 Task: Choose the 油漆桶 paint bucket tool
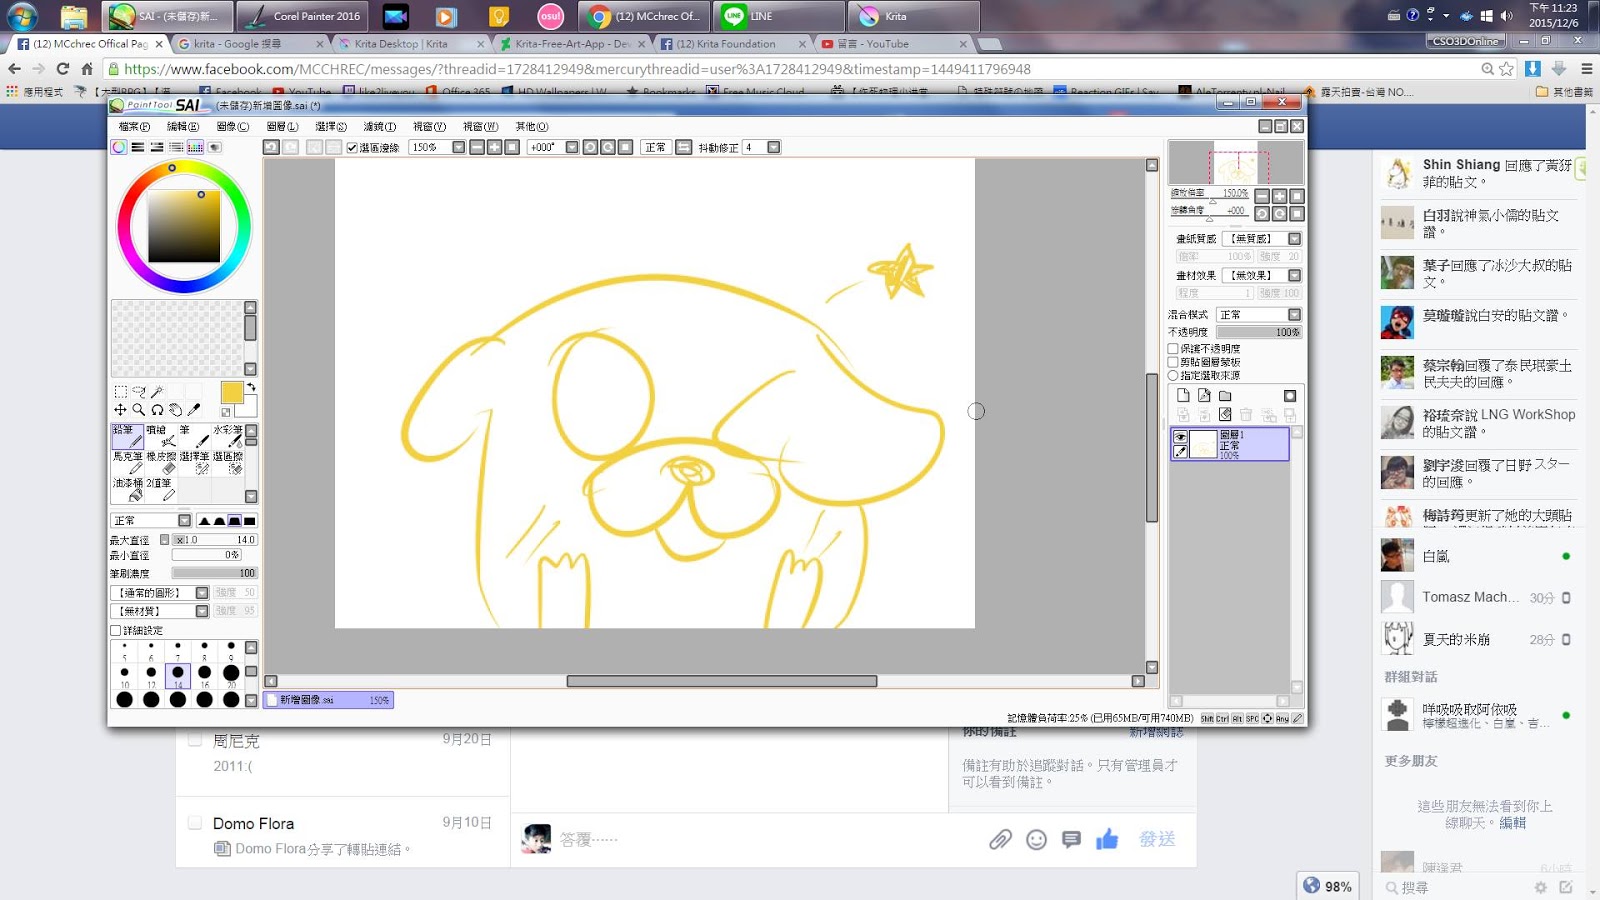coord(127,490)
